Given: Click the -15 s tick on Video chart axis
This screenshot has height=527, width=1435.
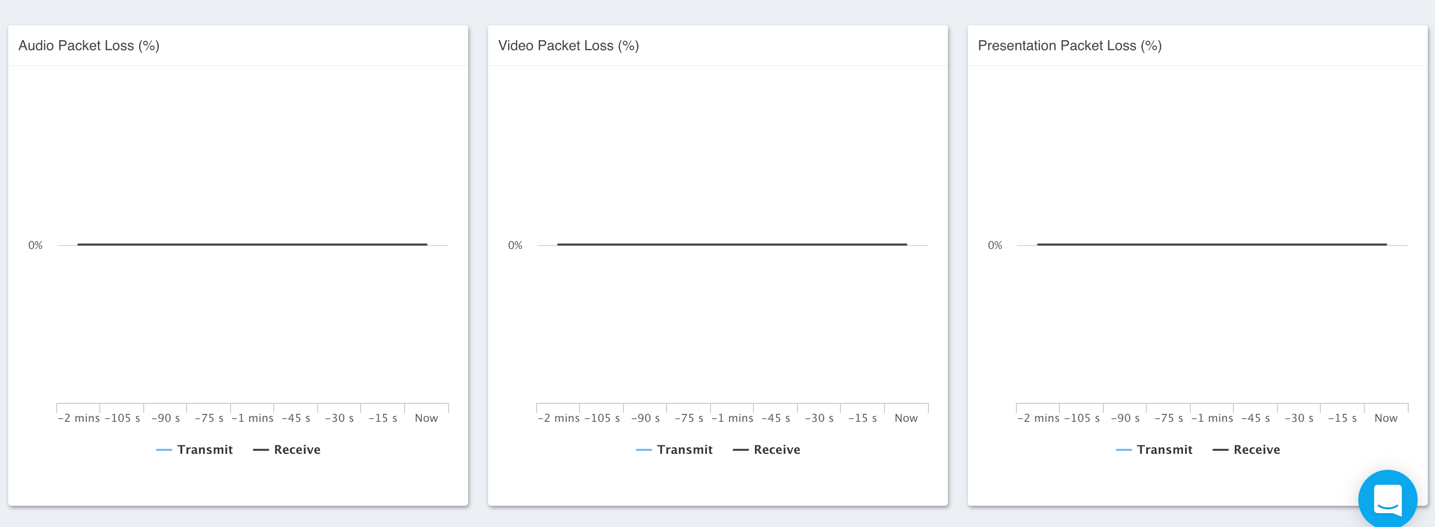Looking at the screenshot, I should point(862,418).
